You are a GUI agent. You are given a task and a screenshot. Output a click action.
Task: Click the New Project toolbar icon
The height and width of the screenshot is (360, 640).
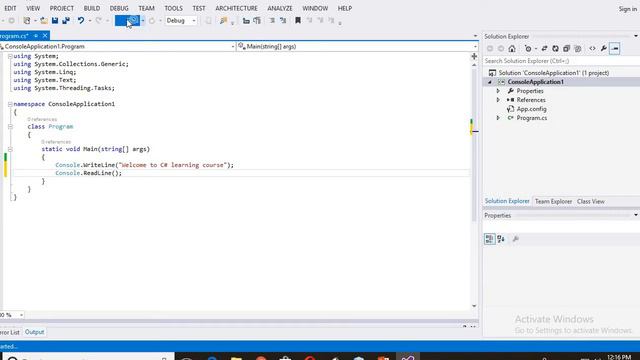[x=27, y=20]
